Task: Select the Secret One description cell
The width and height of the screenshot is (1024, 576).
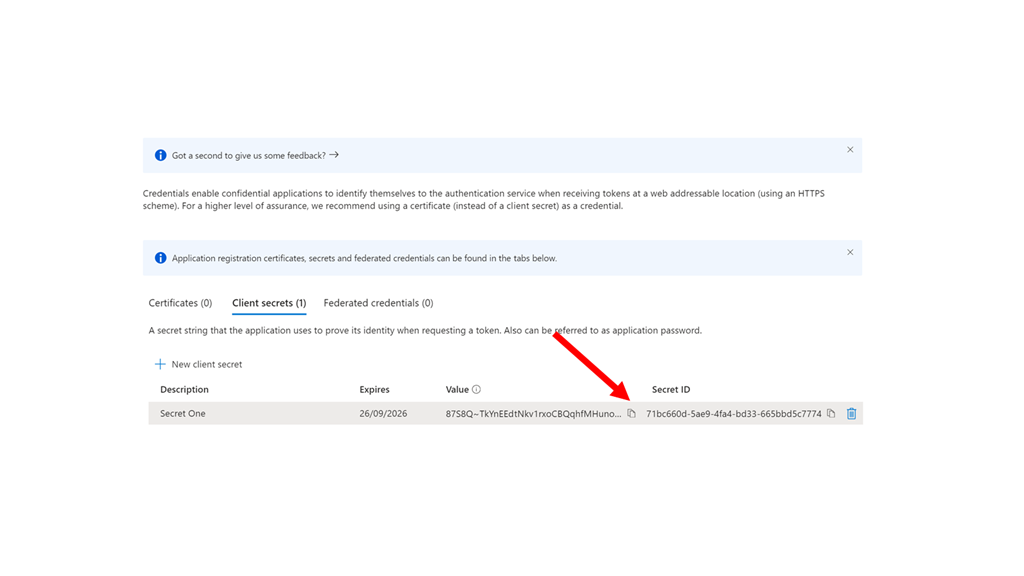Action: pyautogui.click(x=183, y=413)
